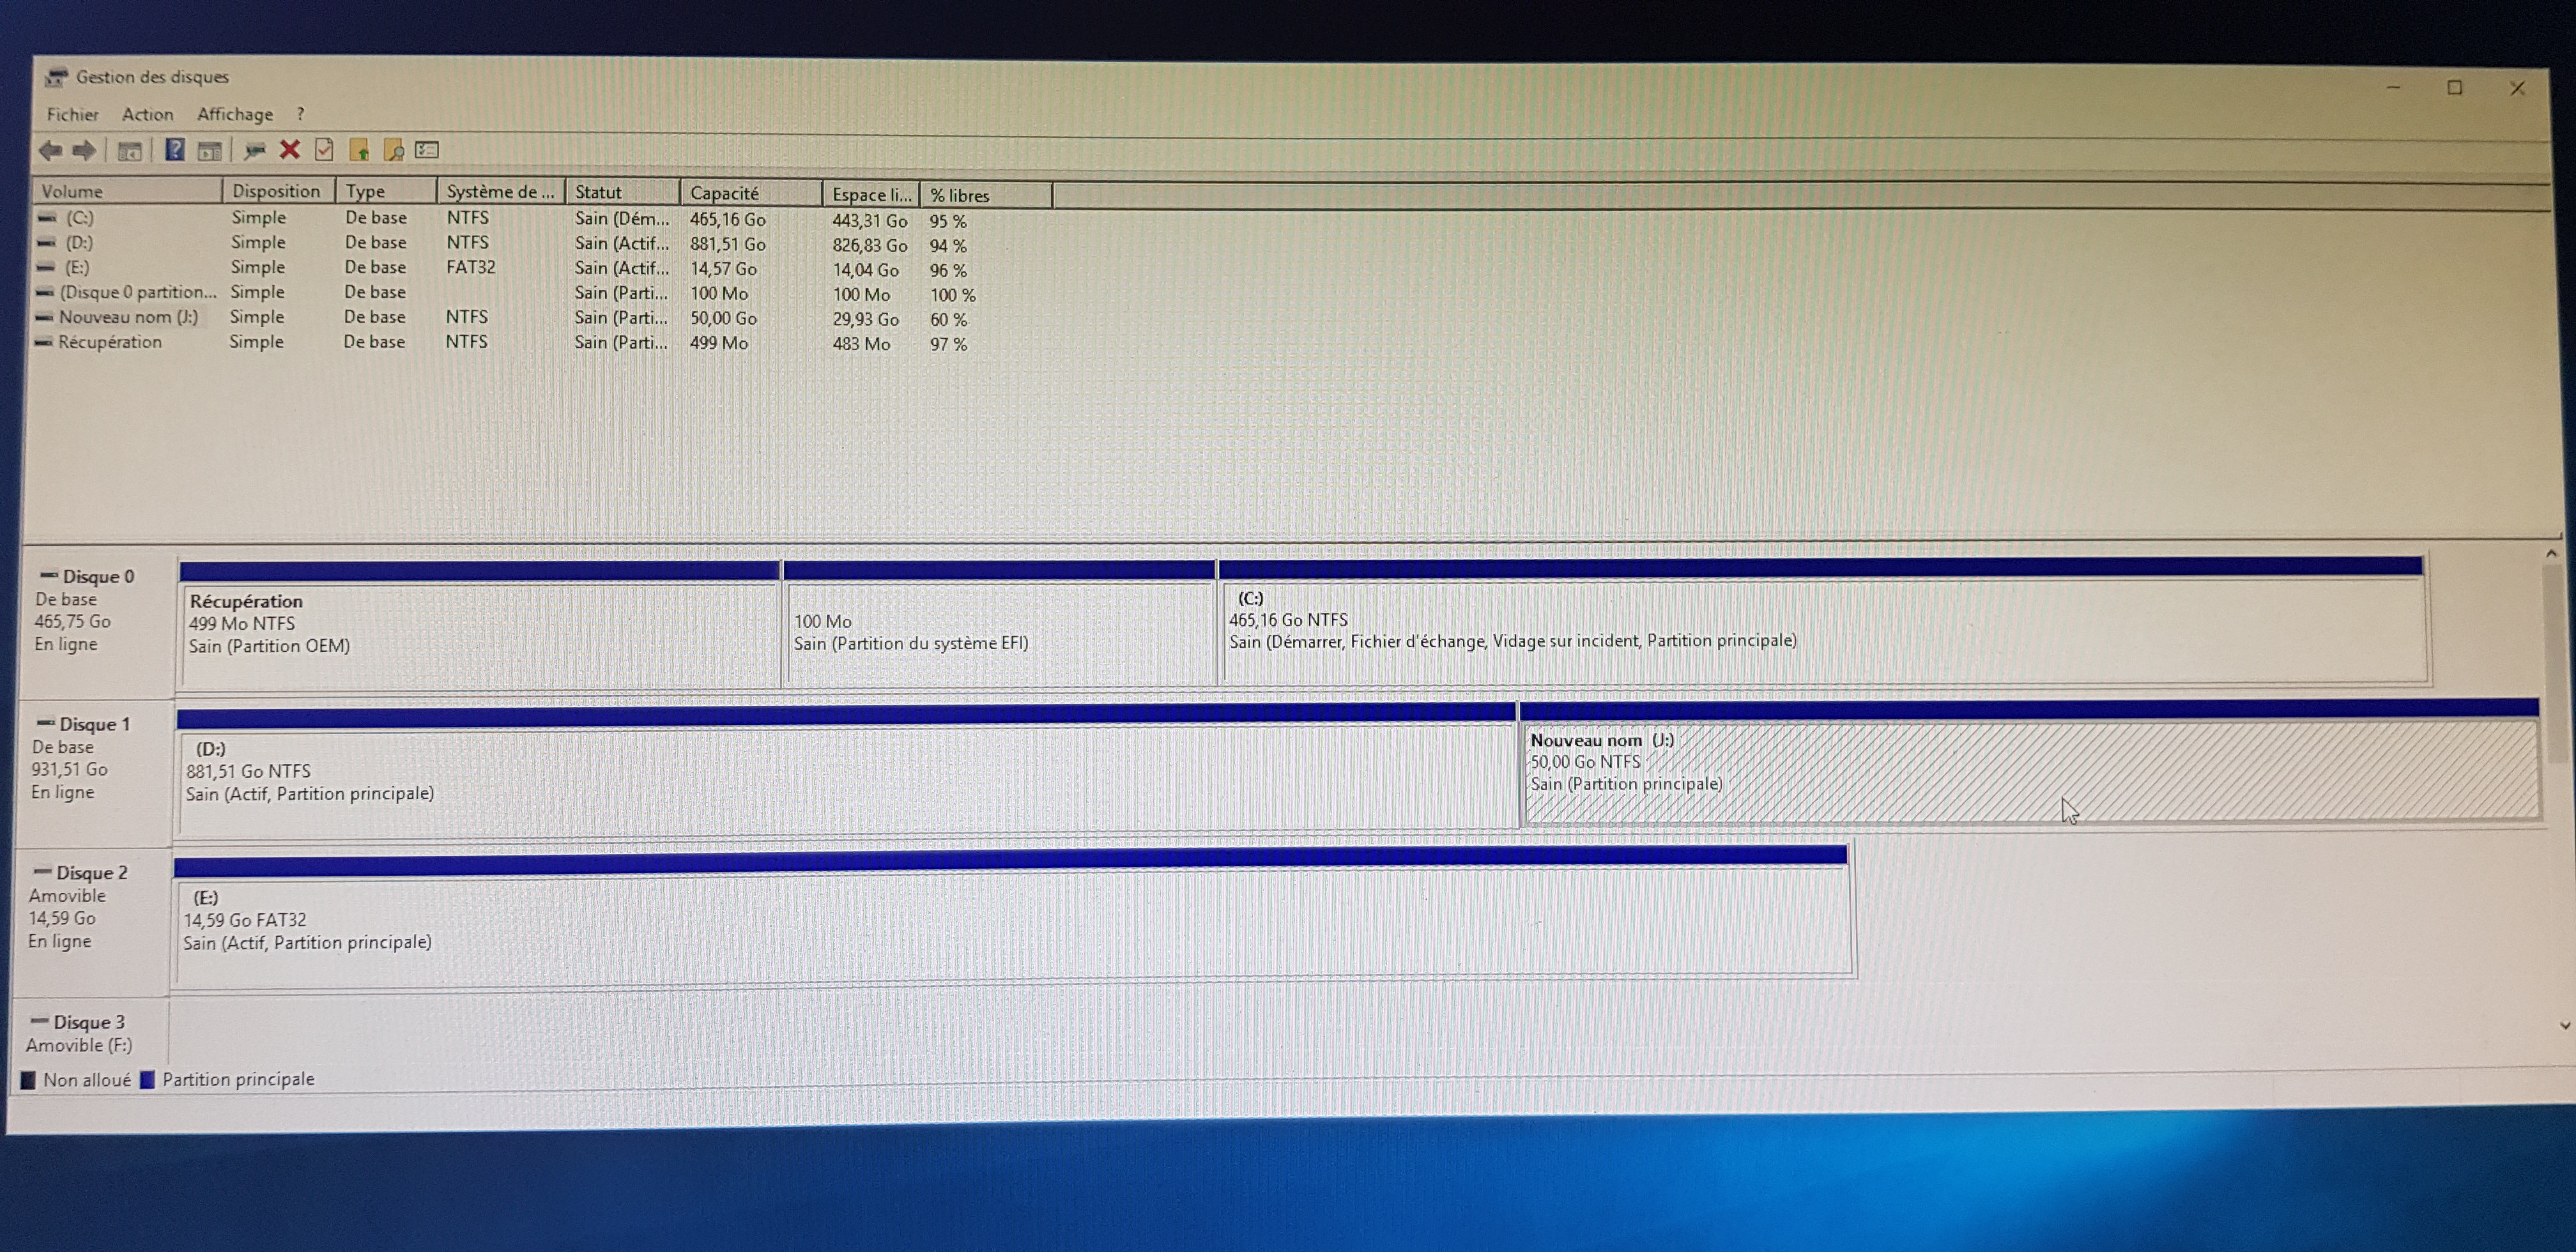Image resolution: width=2576 pixels, height=1252 pixels.
Task: Click the connect drive plug icon
Action: point(255,150)
